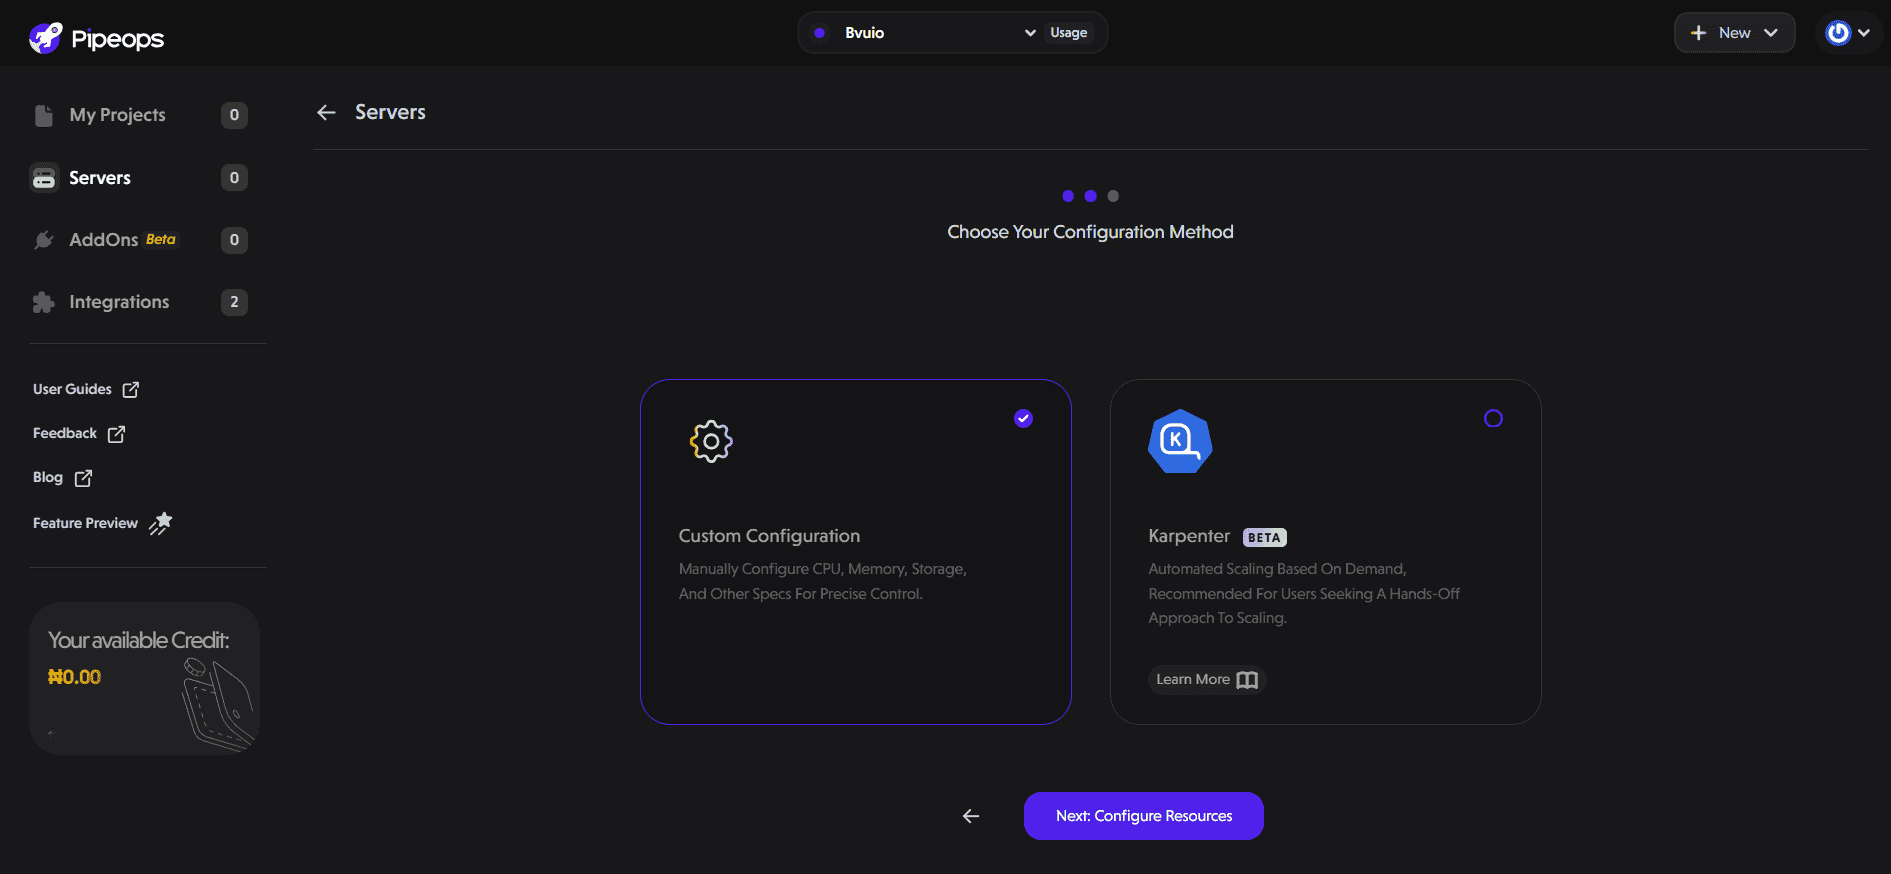The image size is (1891, 874).
Task: Click the Karpenter title text
Action: coord(1189,536)
